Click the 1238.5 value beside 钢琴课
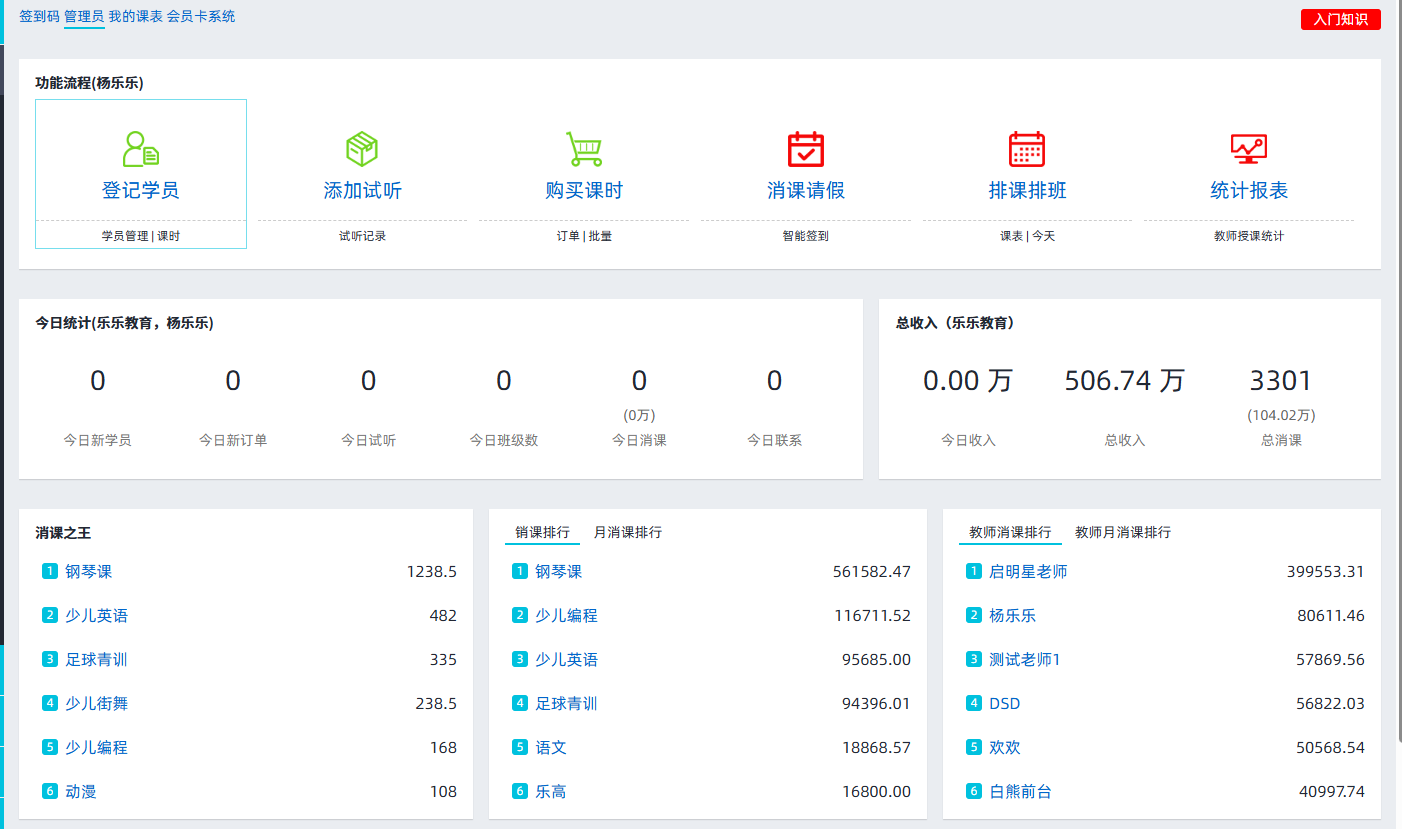This screenshot has width=1402, height=829. 432,571
